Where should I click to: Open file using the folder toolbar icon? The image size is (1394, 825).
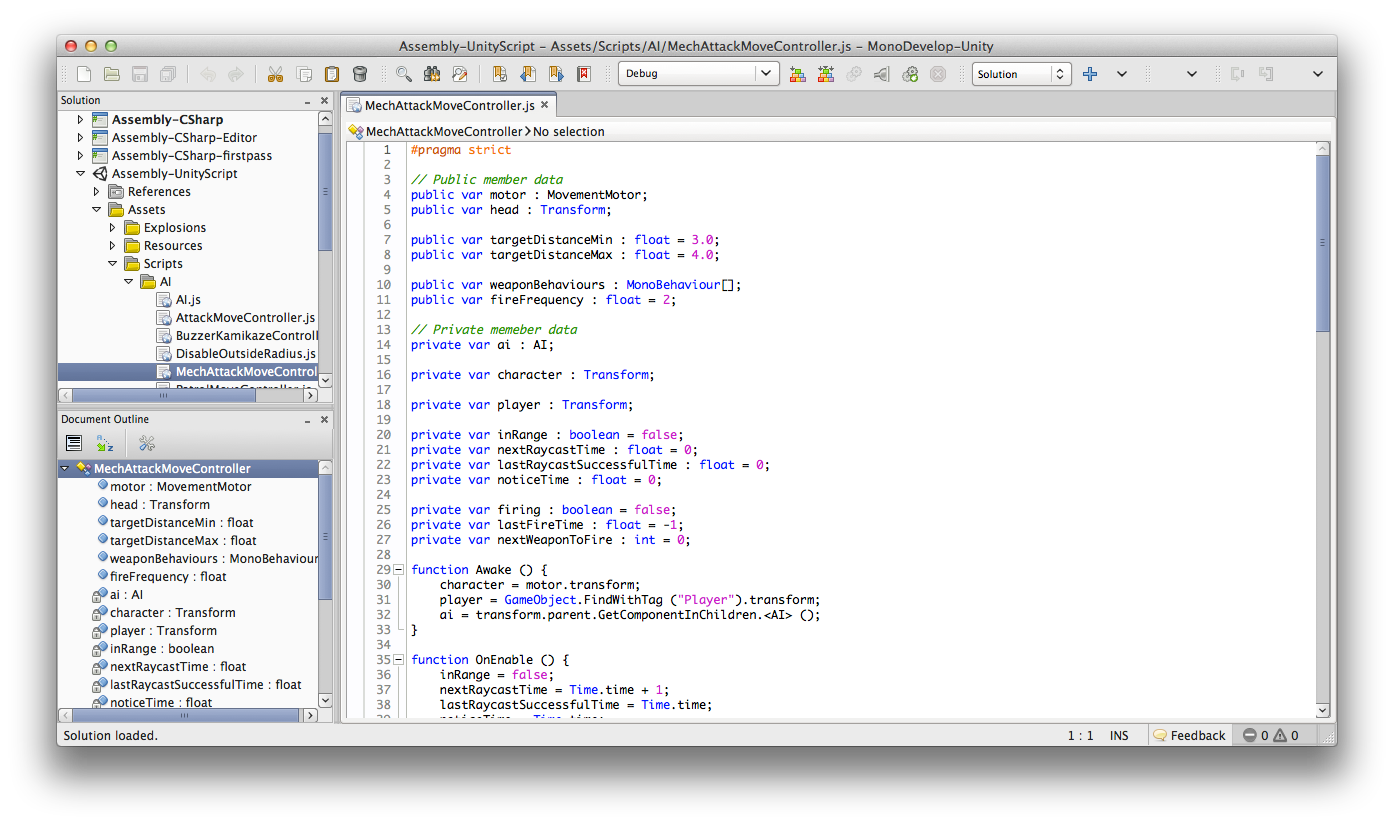click(112, 74)
